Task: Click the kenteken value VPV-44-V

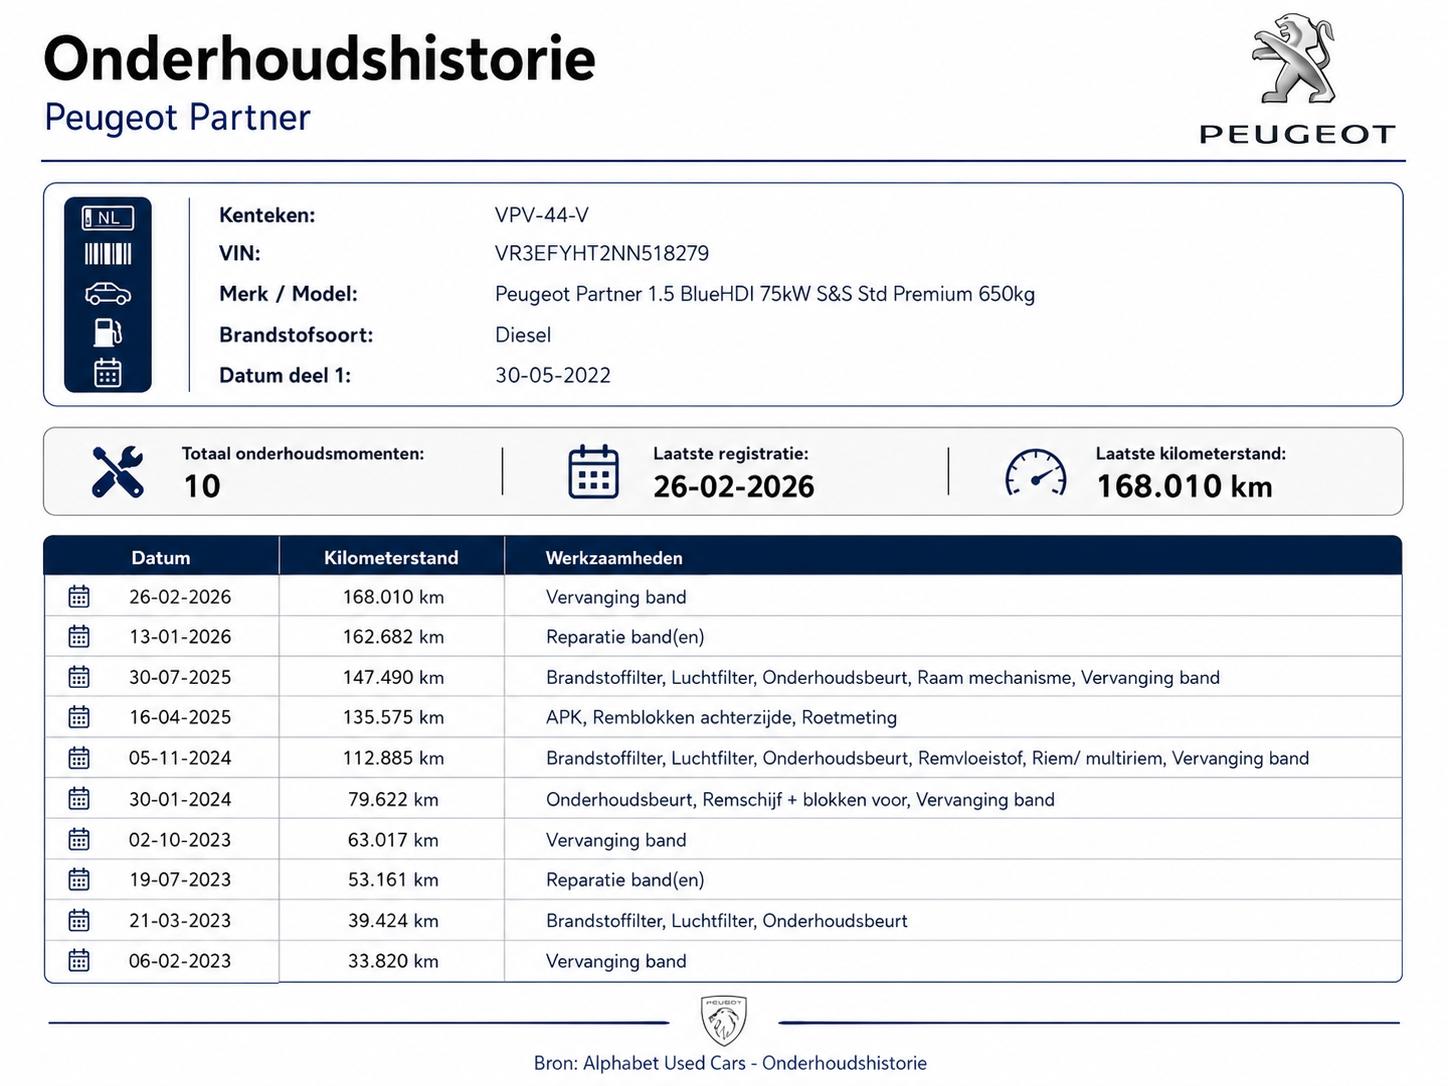Action: [542, 215]
